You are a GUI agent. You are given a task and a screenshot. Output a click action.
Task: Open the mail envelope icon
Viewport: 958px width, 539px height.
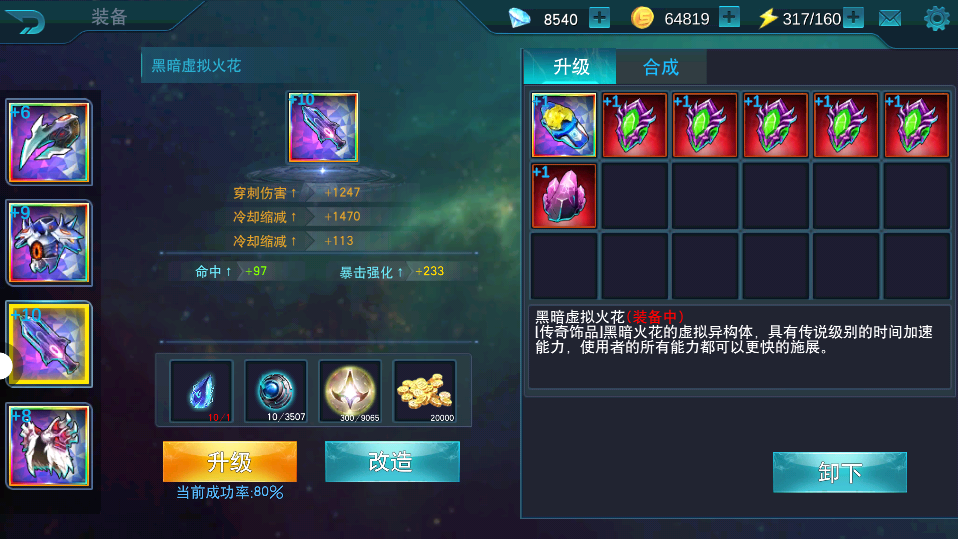890,18
